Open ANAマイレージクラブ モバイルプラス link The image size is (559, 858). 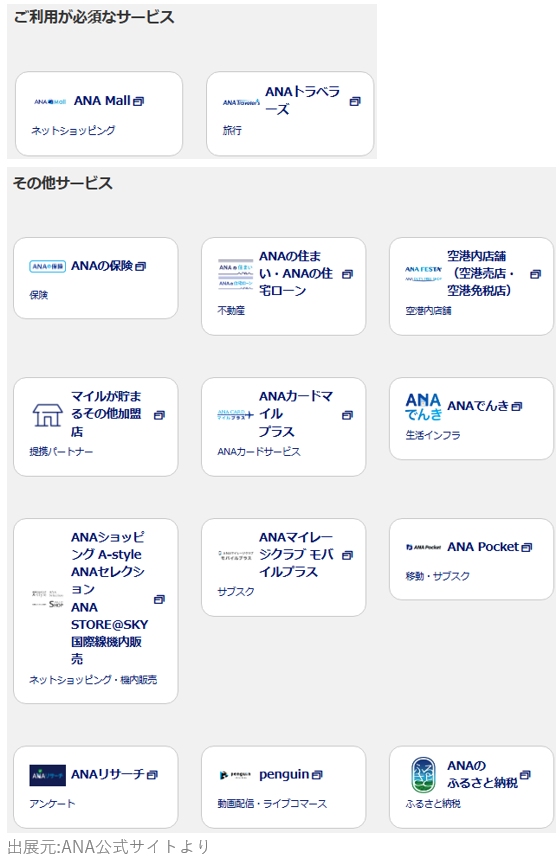click(296, 554)
